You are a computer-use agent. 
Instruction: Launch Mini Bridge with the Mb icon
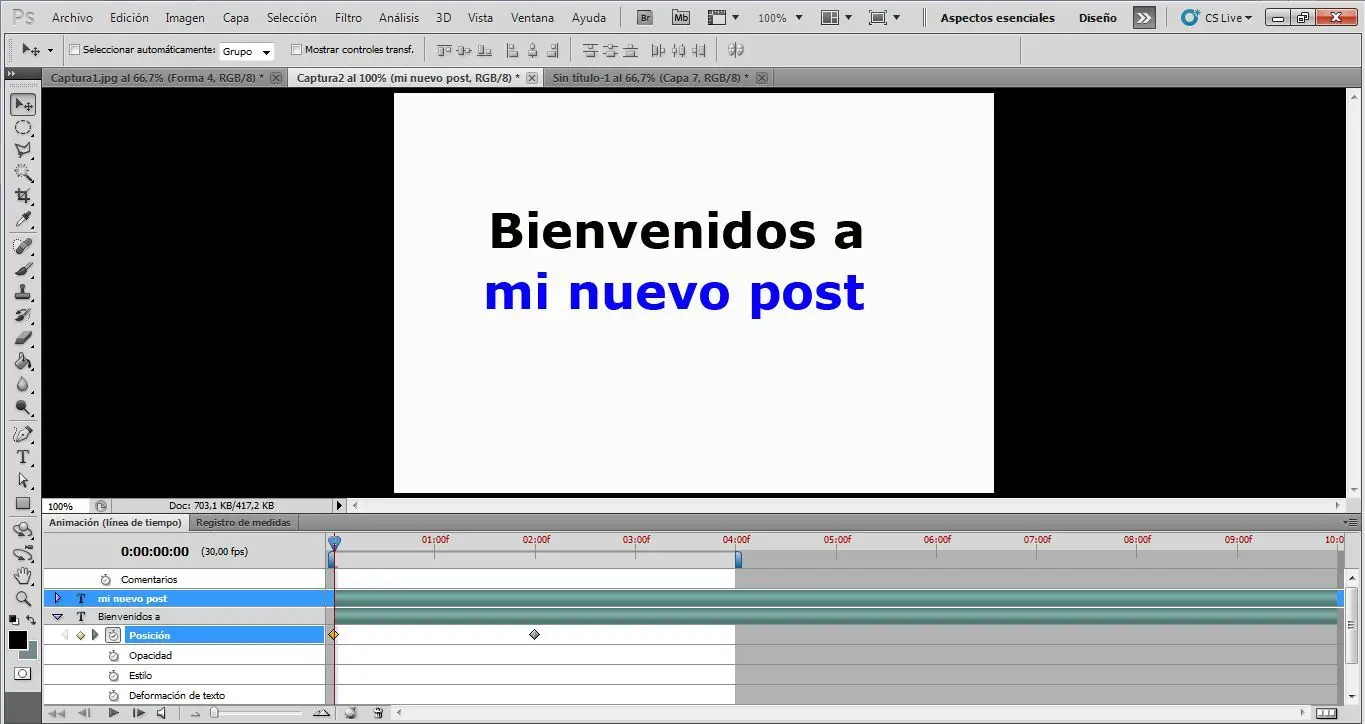tap(681, 18)
